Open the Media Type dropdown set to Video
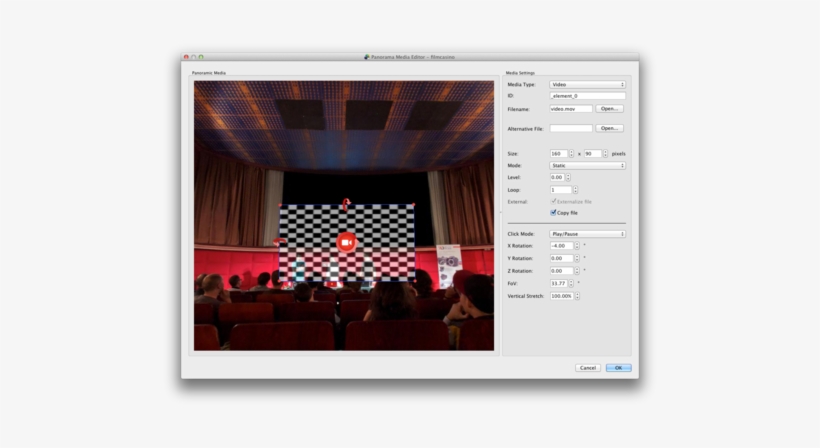Image resolution: width=820 pixels, height=448 pixels. click(587, 84)
